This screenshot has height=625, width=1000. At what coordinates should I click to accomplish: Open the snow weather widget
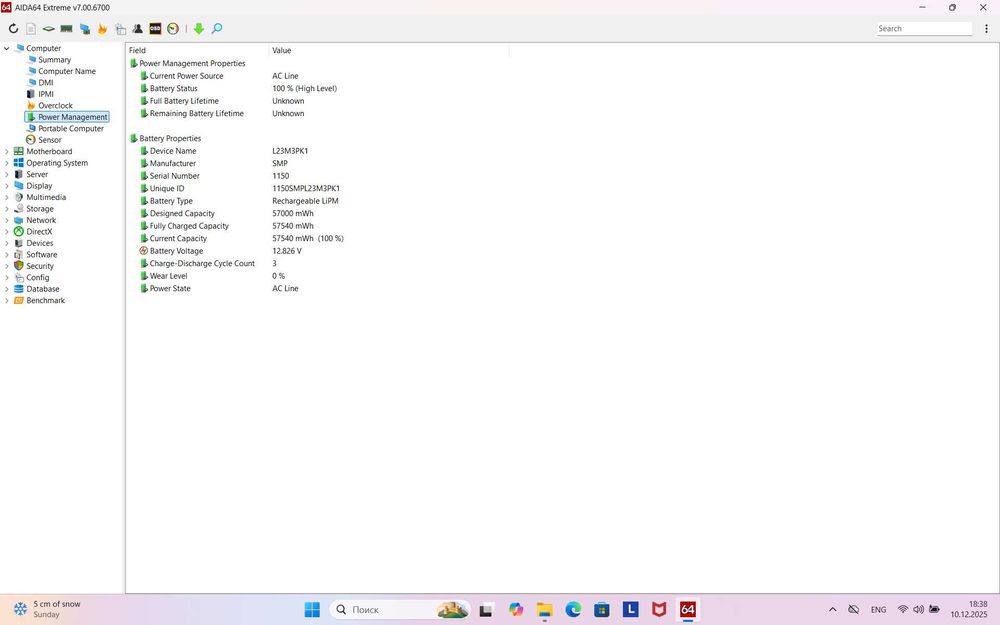coord(48,610)
